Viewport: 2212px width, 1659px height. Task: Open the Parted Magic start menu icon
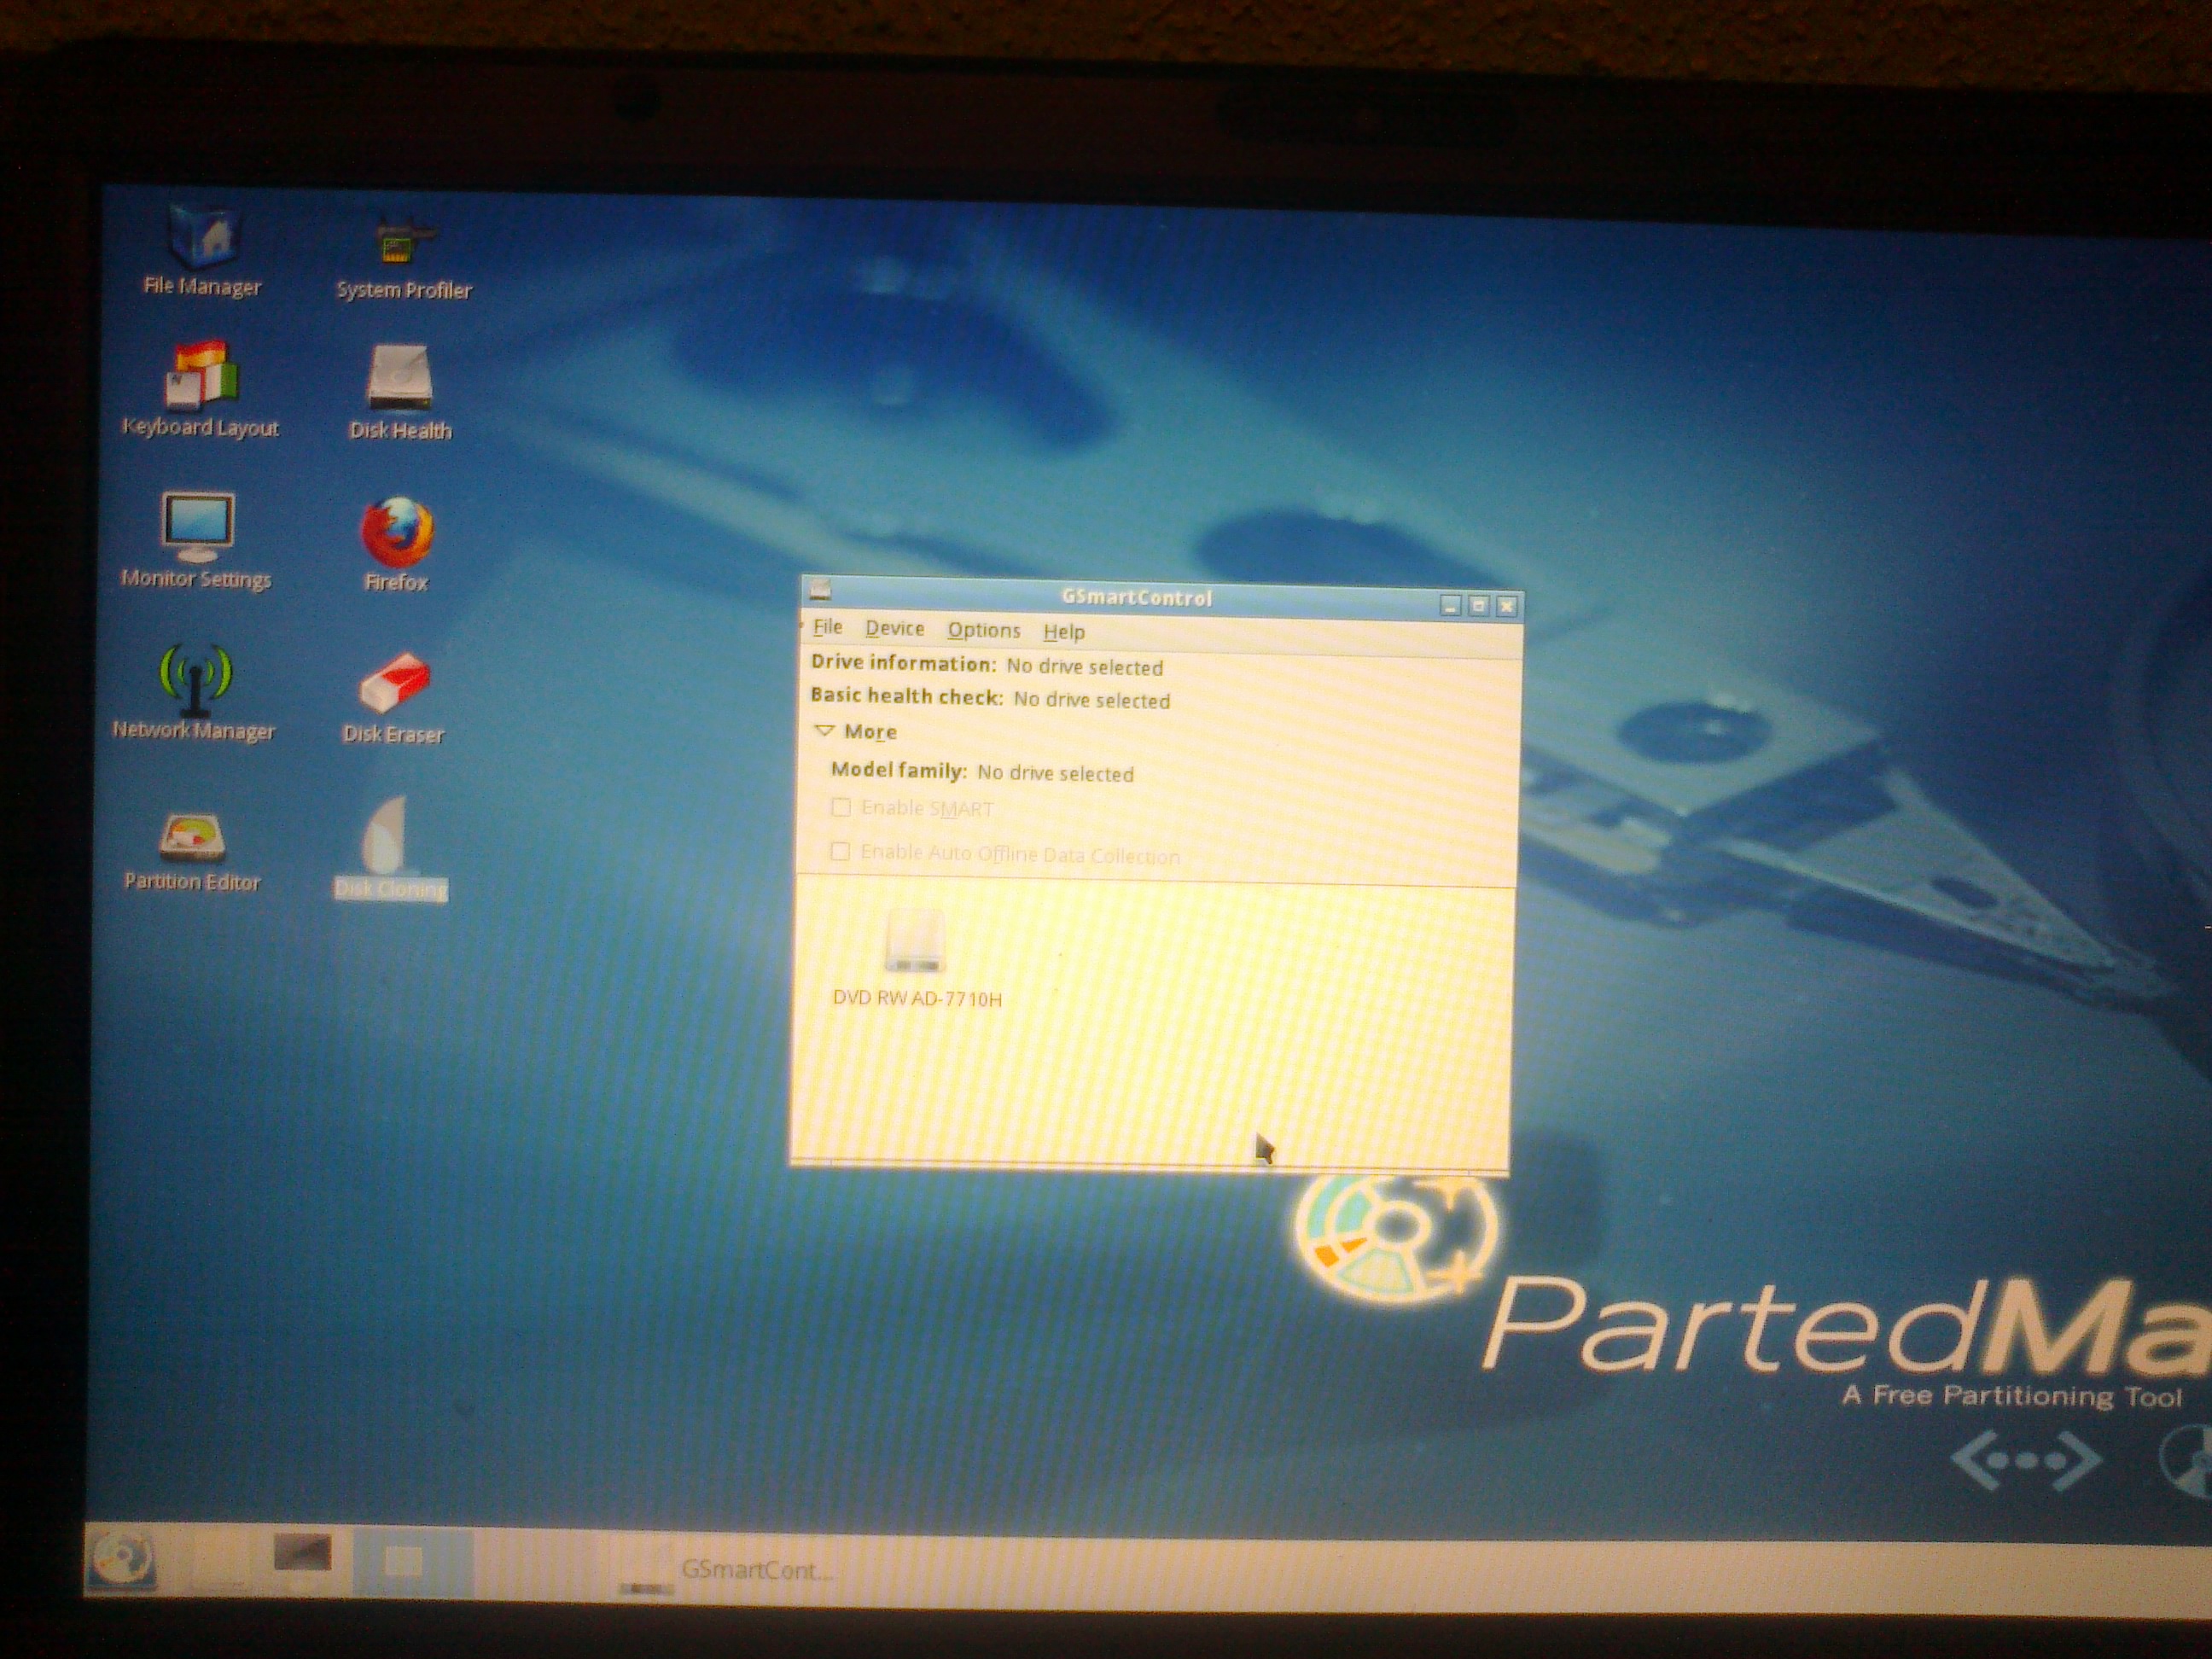[x=122, y=1559]
